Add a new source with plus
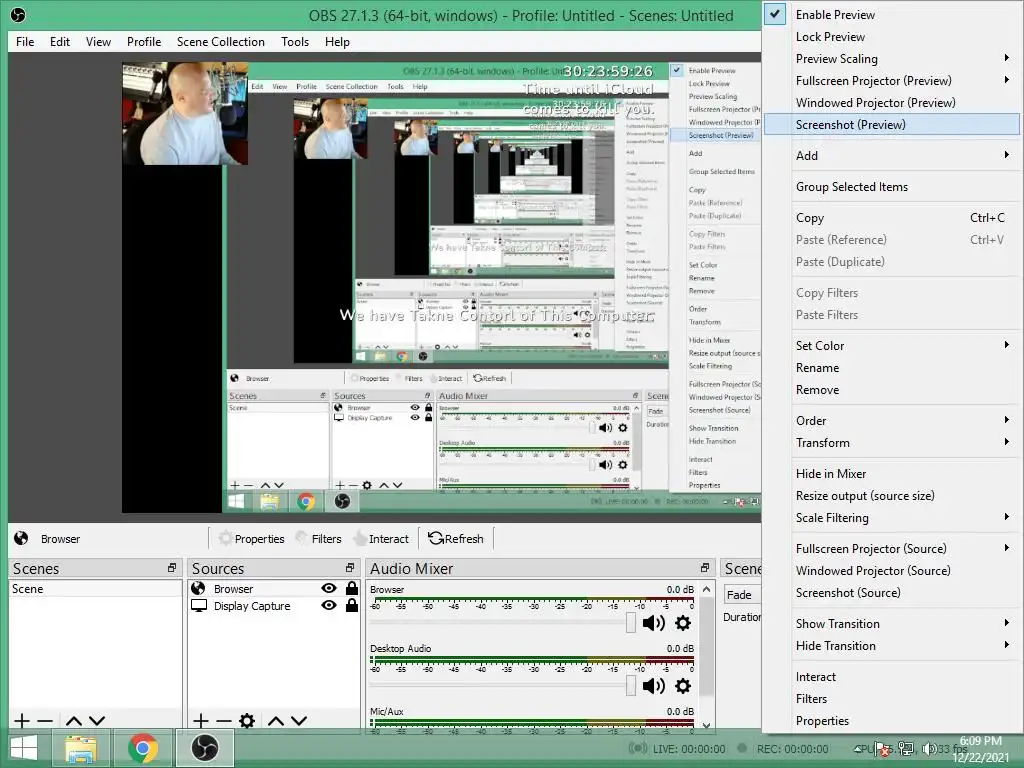The width and height of the screenshot is (1024, 768). (200, 721)
